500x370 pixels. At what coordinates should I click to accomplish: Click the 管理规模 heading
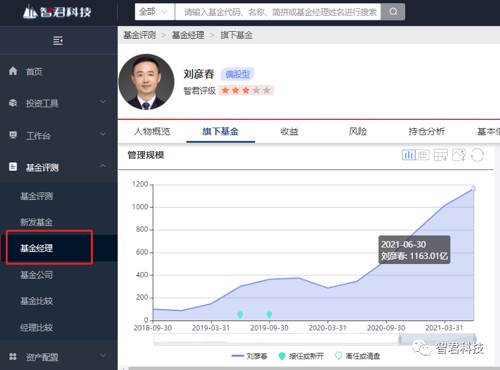pos(146,155)
